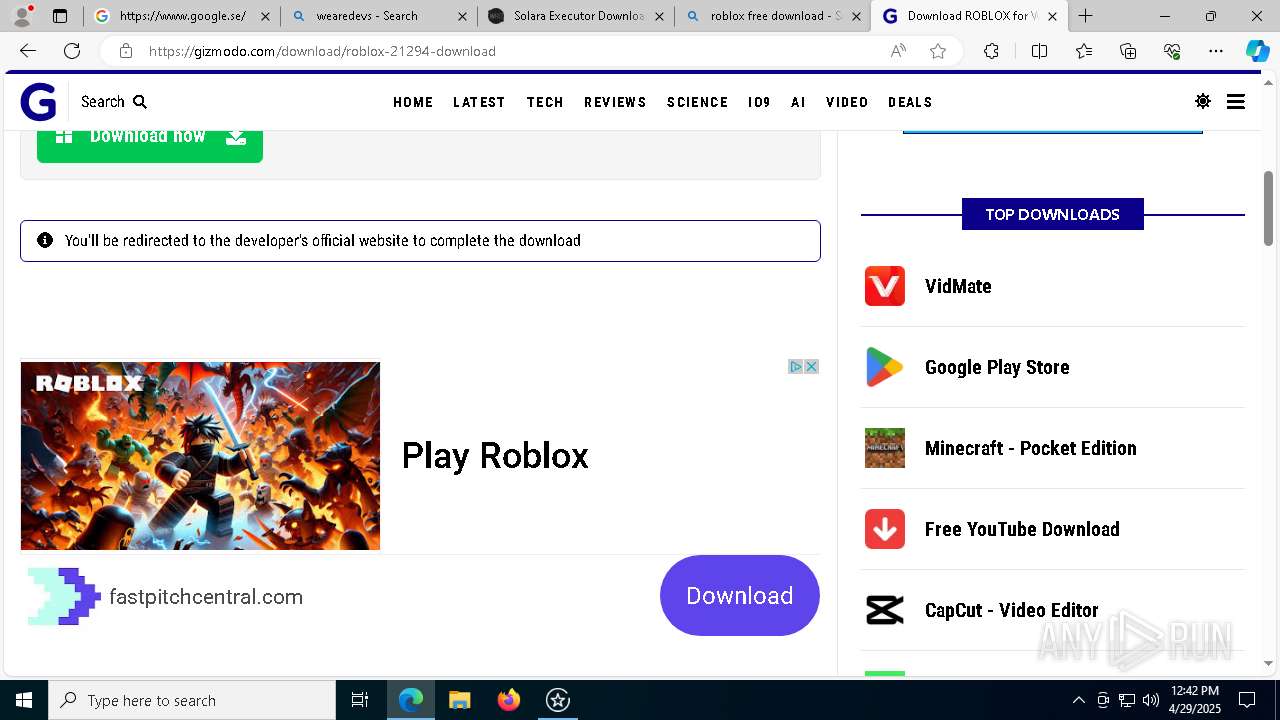The width and height of the screenshot is (1280, 720).
Task: Activate Read aloud icon in address bar
Action: pyautogui.click(x=898, y=51)
